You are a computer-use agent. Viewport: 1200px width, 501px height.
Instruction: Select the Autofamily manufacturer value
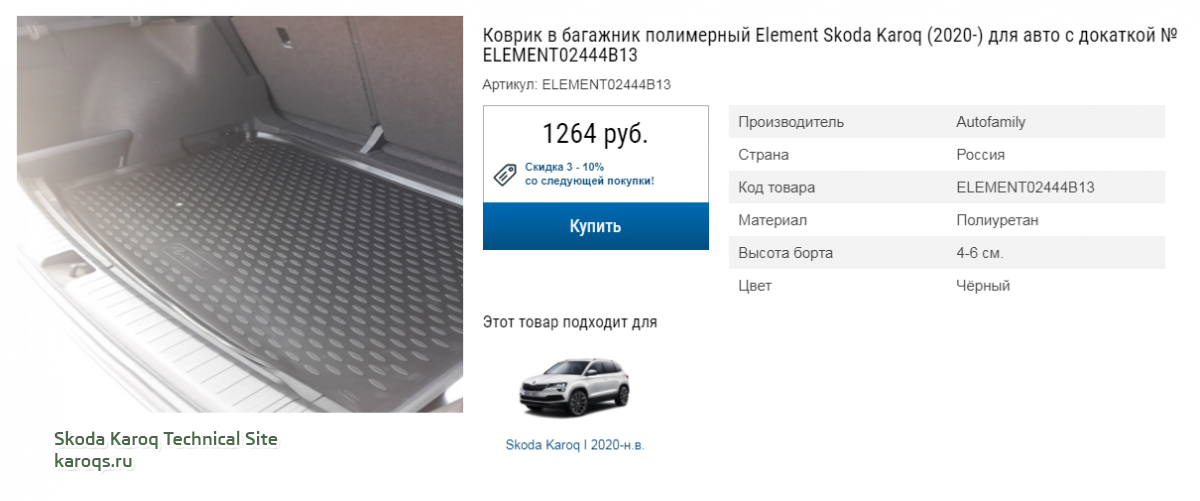pos(991,122)
